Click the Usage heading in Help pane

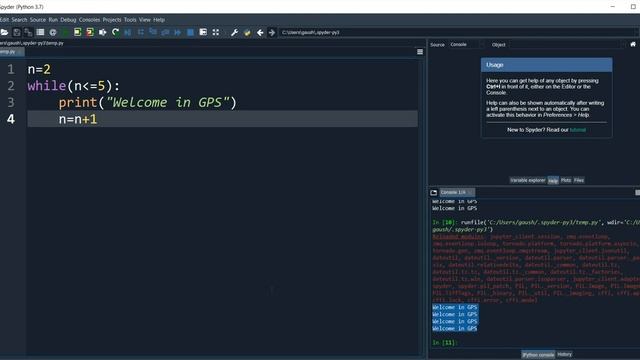[495, 65]
